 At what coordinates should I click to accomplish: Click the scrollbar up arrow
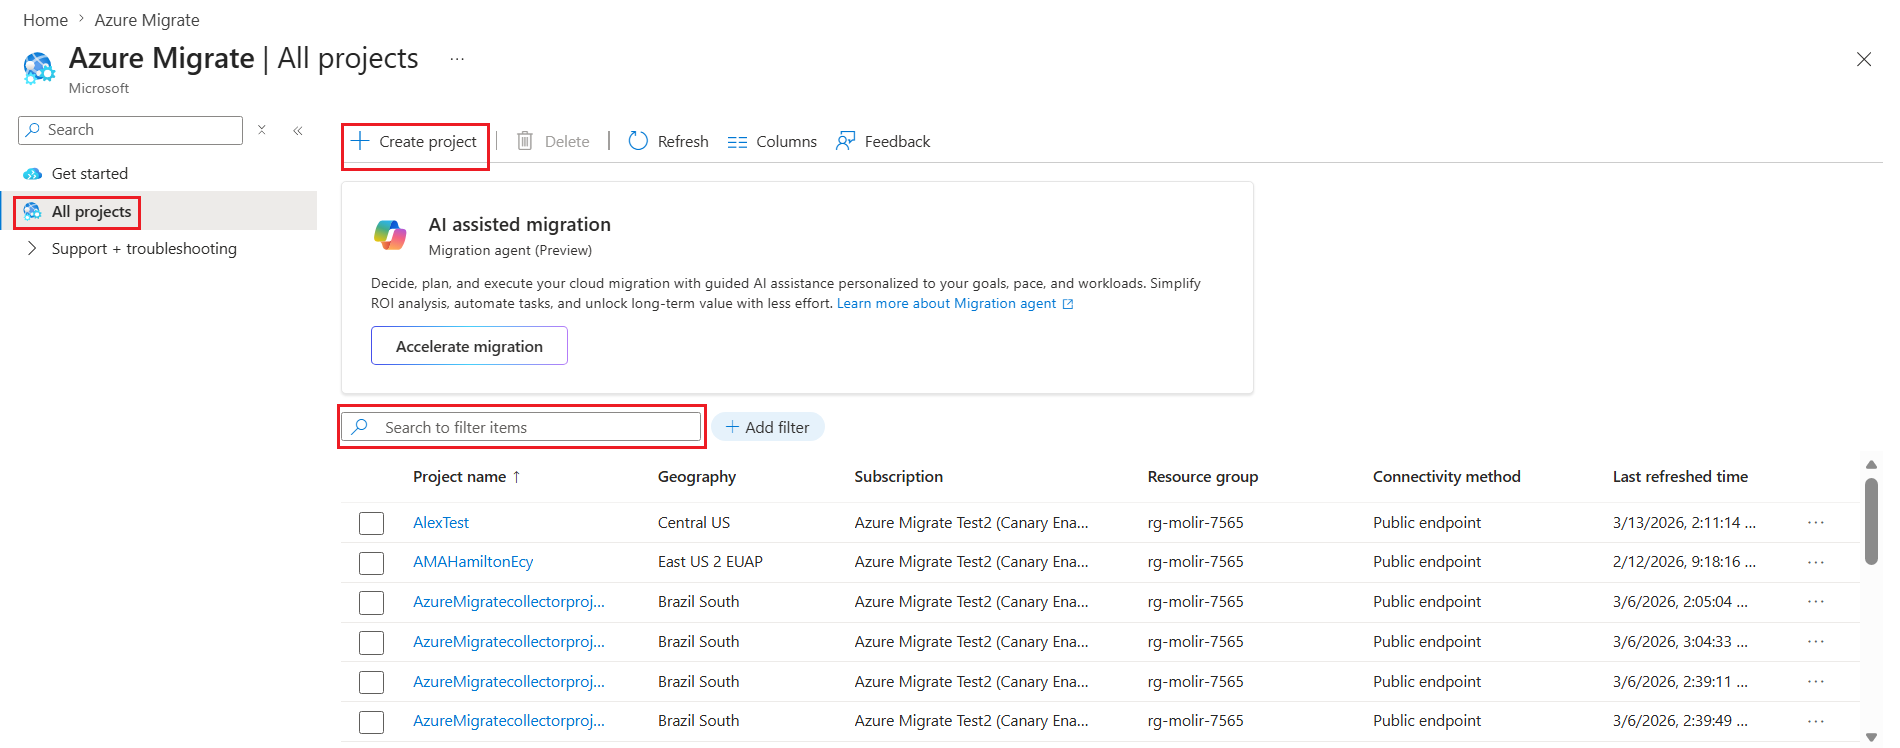1871,464
